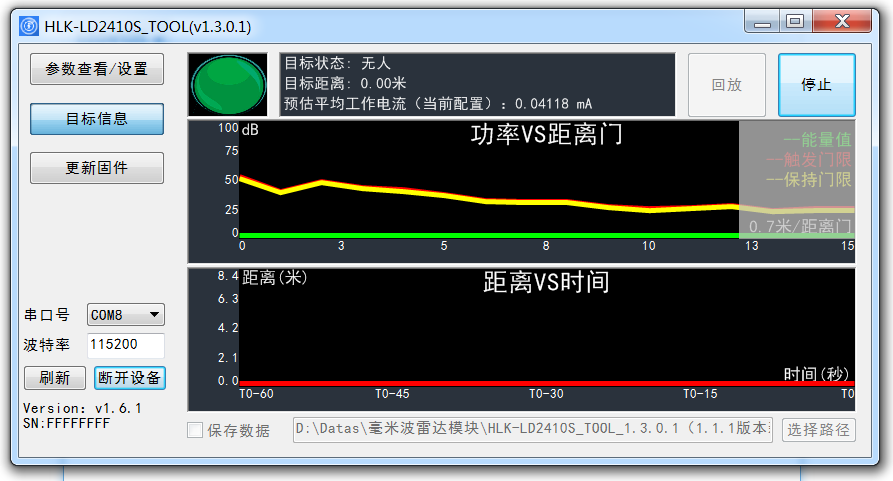This screenshot has width=893, height=481.
Task: Click the 触发门限 legend entry
Action: point(809,159)
